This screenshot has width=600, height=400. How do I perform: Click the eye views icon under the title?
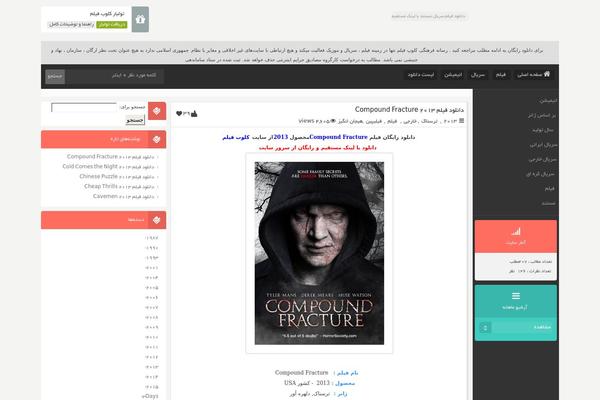click(333, 121)
